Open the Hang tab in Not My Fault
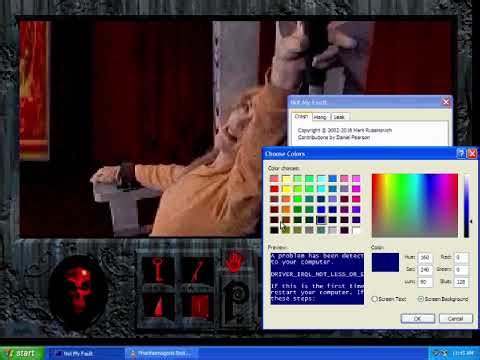Screen dimensions: 480x360 point(320,117)
